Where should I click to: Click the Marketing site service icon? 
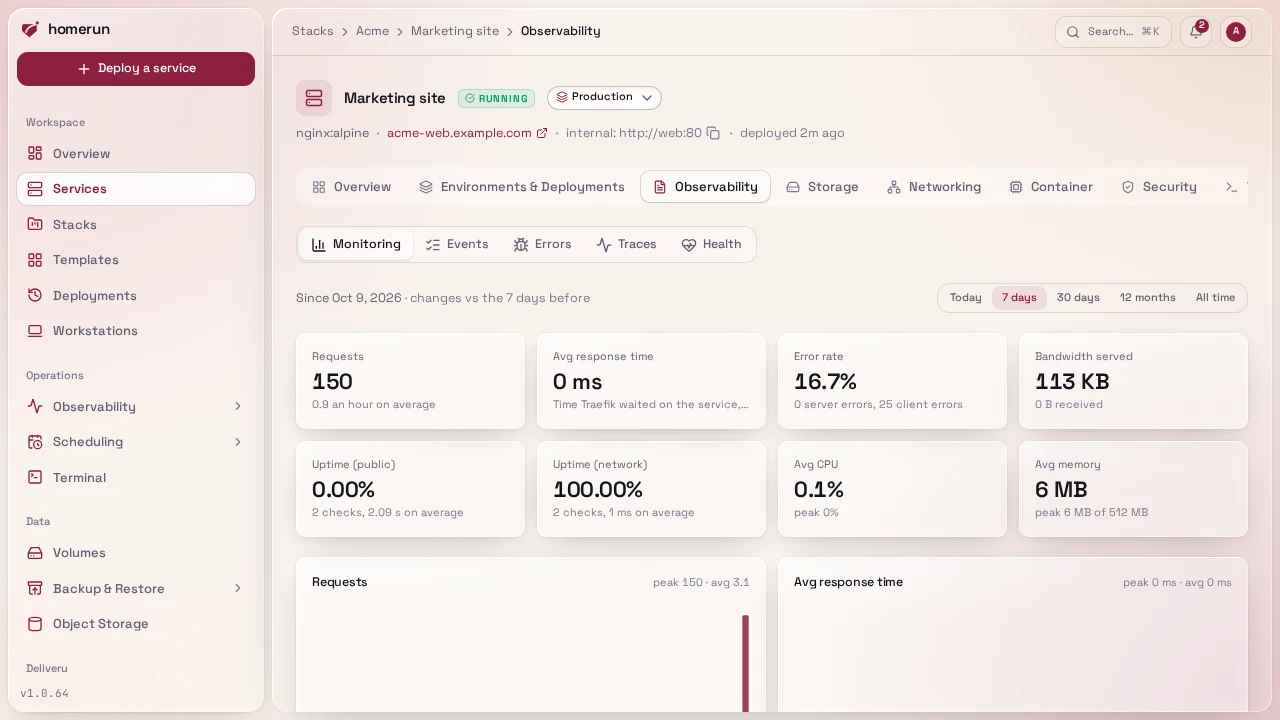[314, 98]
